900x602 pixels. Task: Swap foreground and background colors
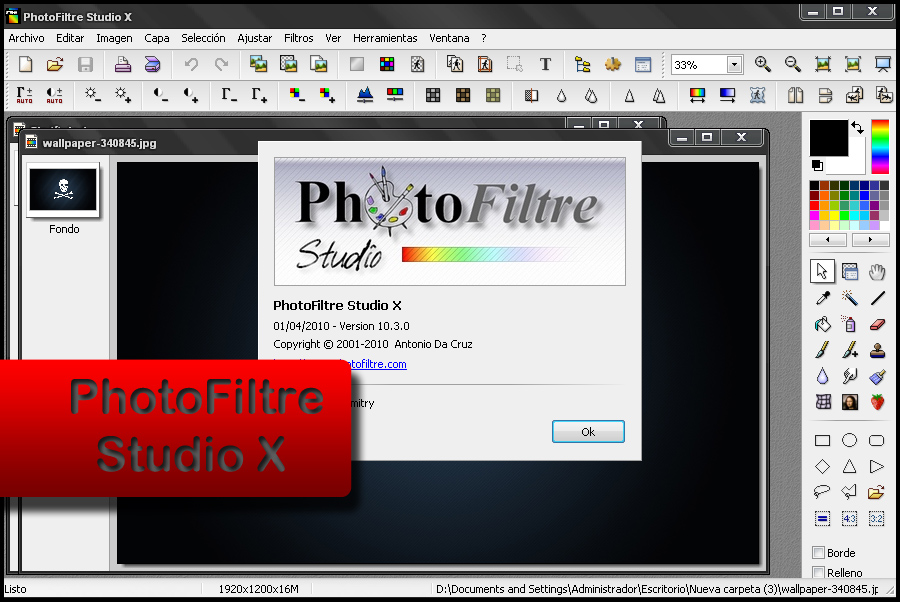pos(857,127)
